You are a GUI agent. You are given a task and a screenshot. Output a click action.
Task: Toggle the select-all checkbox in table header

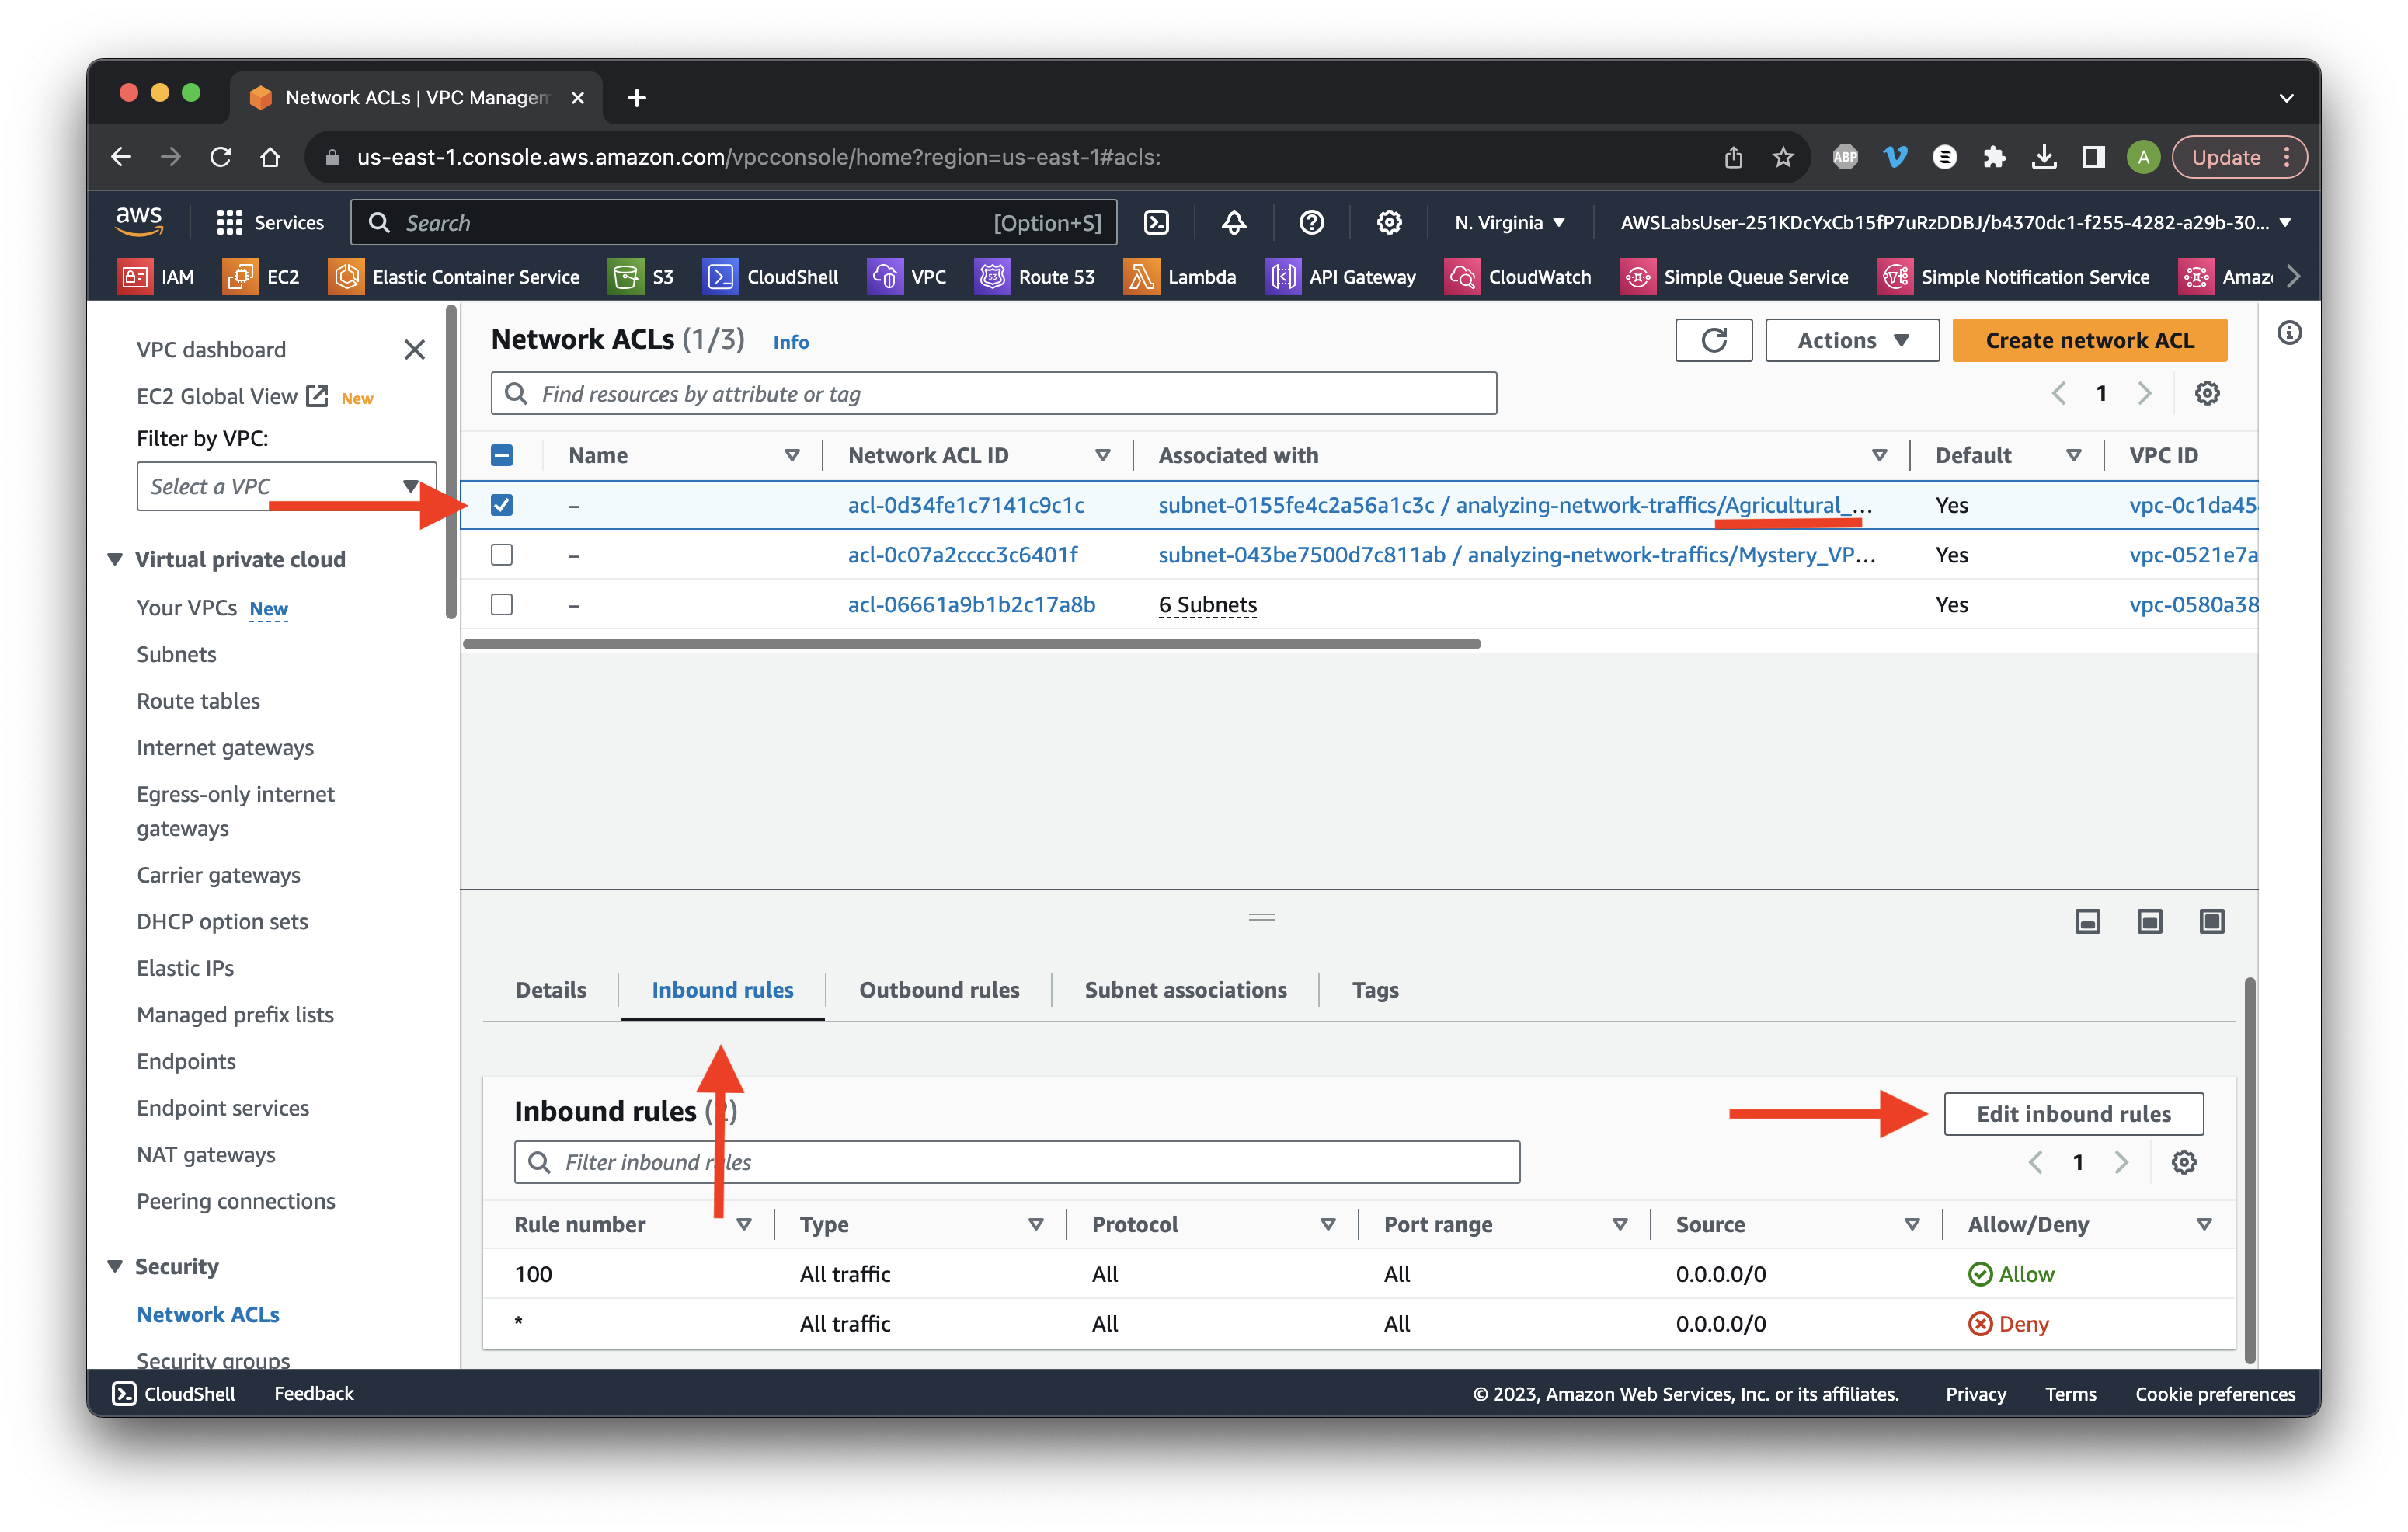502,455
